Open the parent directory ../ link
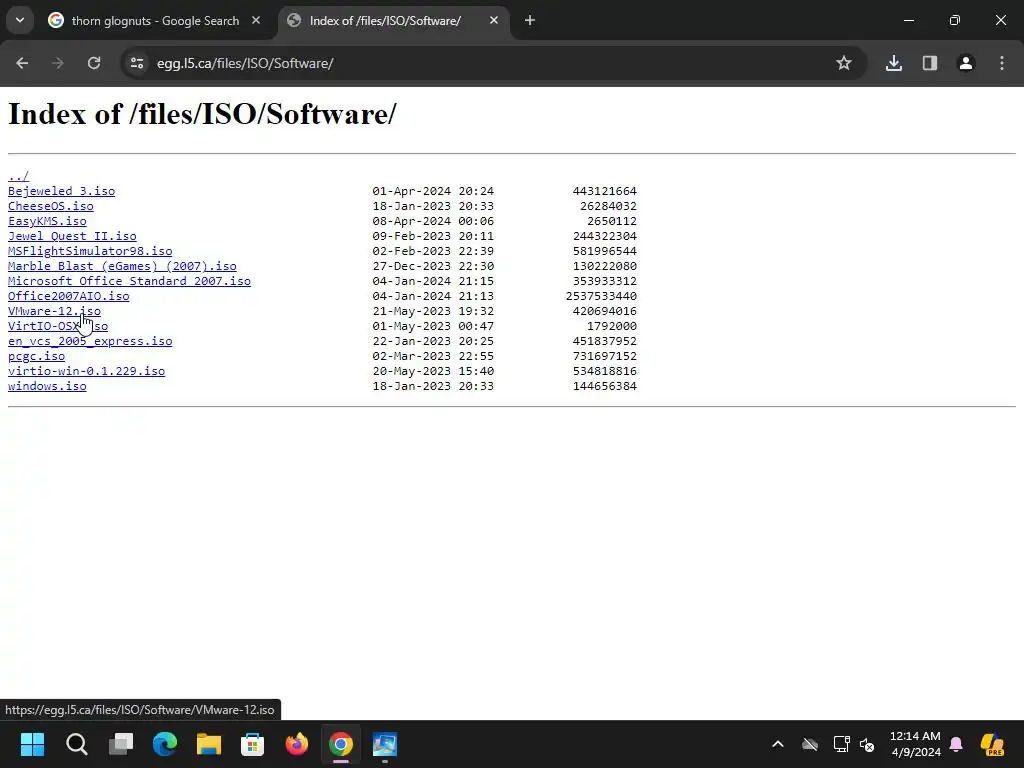This screenshot has height=768, width=1024. tap(18, 176)
